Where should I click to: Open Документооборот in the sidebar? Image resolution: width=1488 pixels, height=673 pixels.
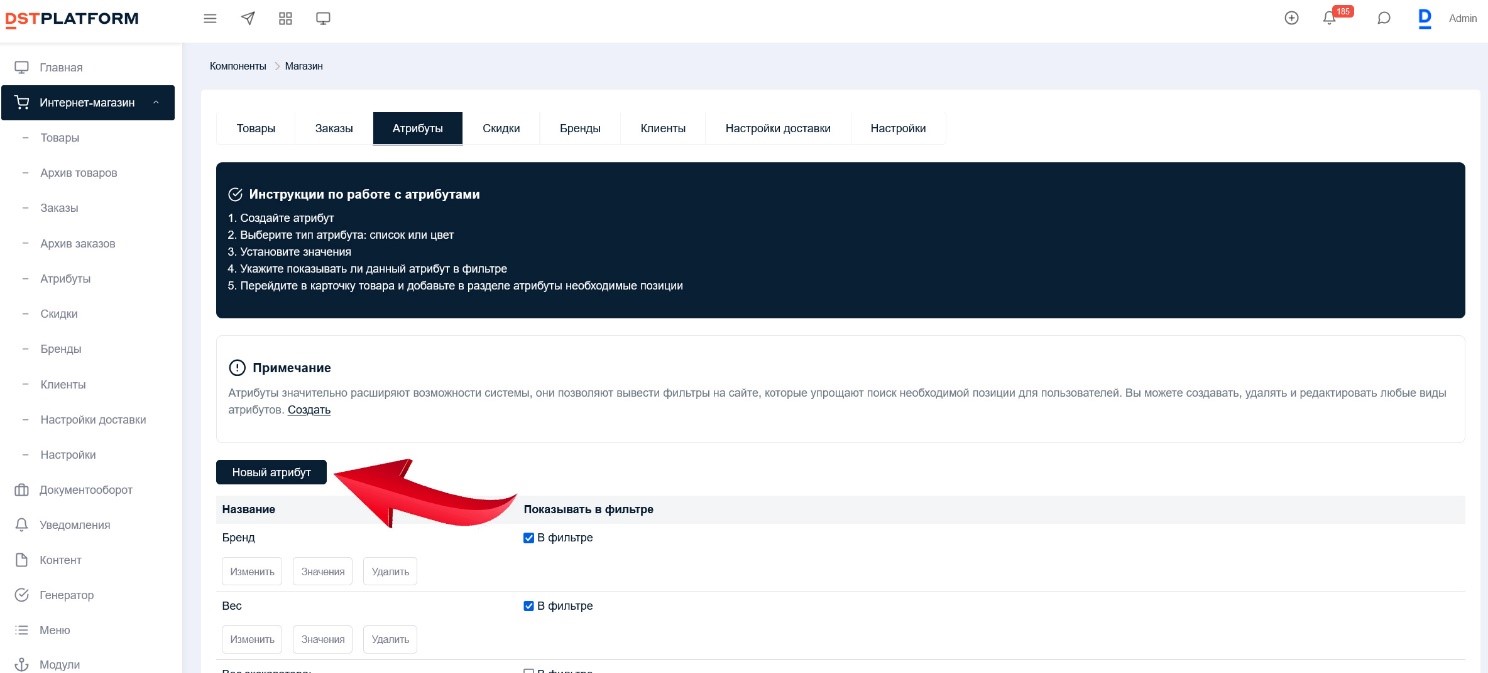tap(86, 490)
